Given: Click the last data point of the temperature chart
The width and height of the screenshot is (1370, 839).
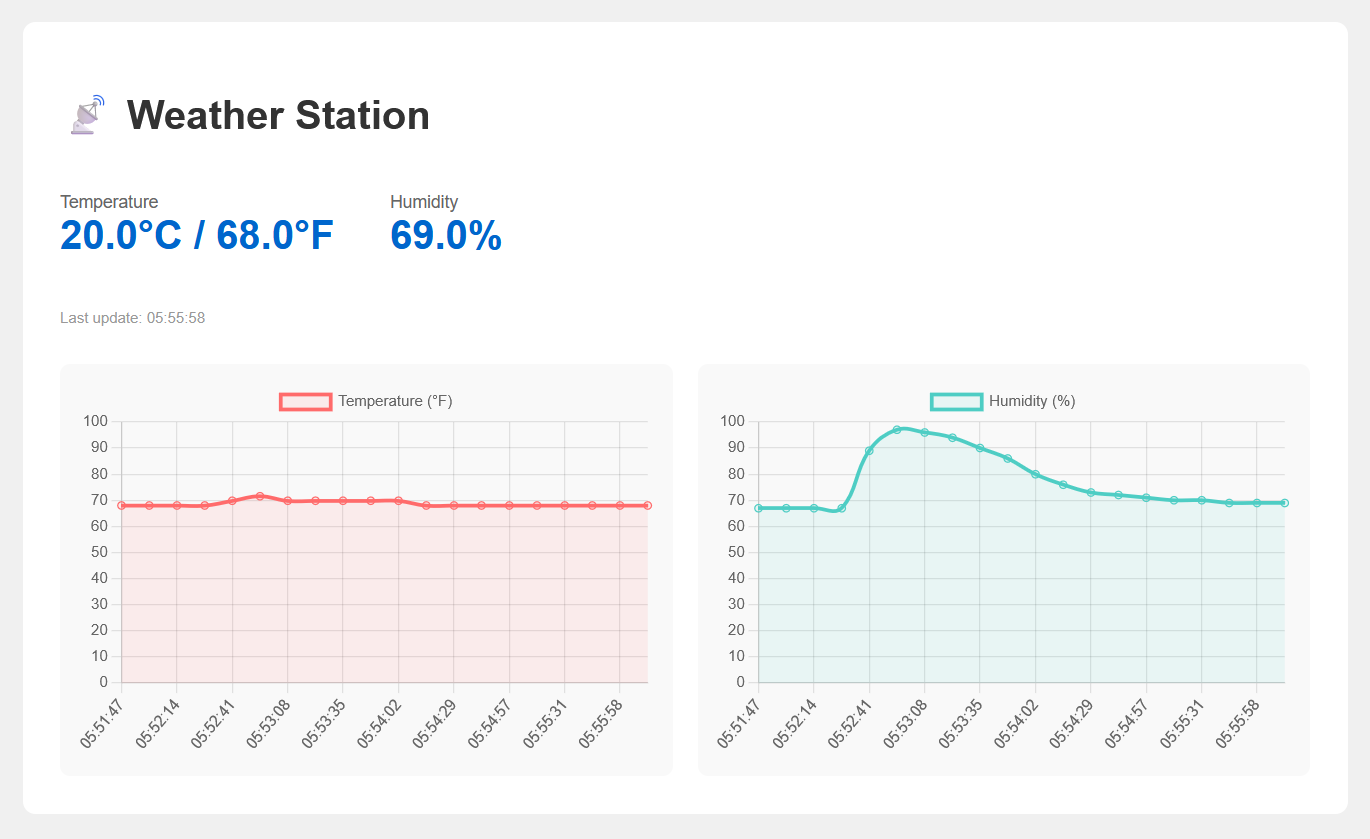Looking at the screenshot, I should tap(648, 505).
